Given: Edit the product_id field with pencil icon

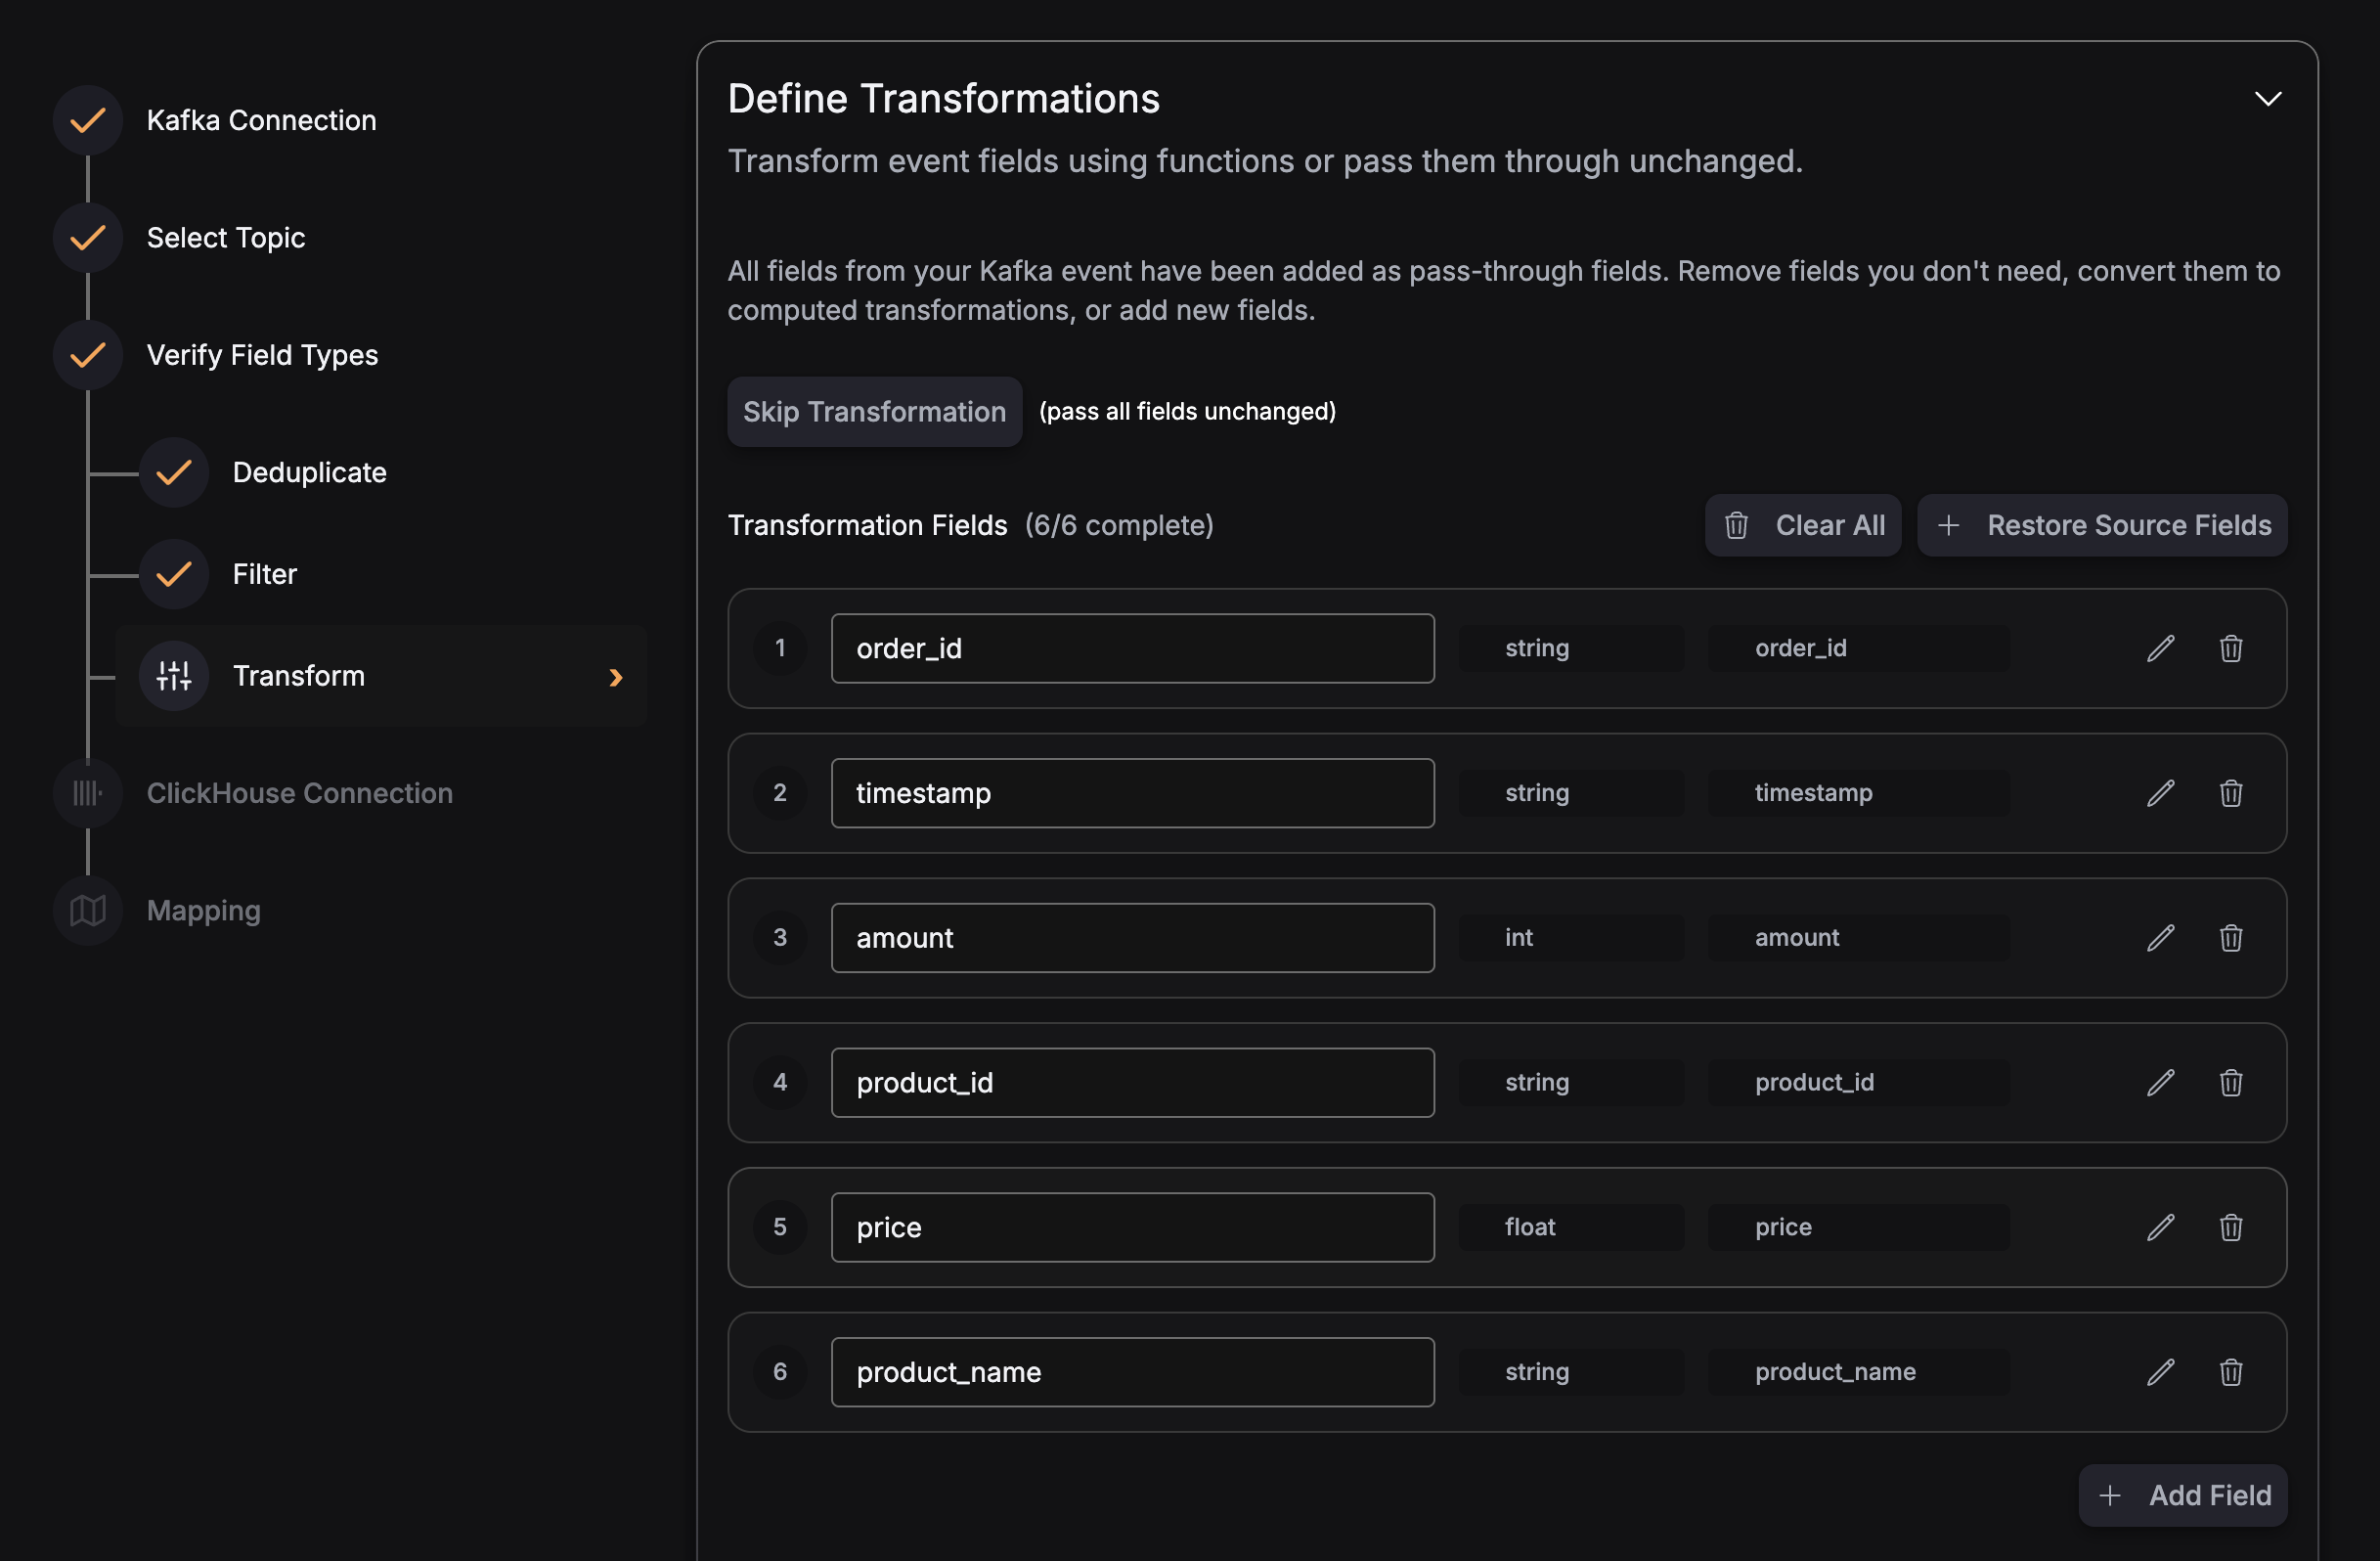Looking at the screenshot, I should pos(2160,1082).
